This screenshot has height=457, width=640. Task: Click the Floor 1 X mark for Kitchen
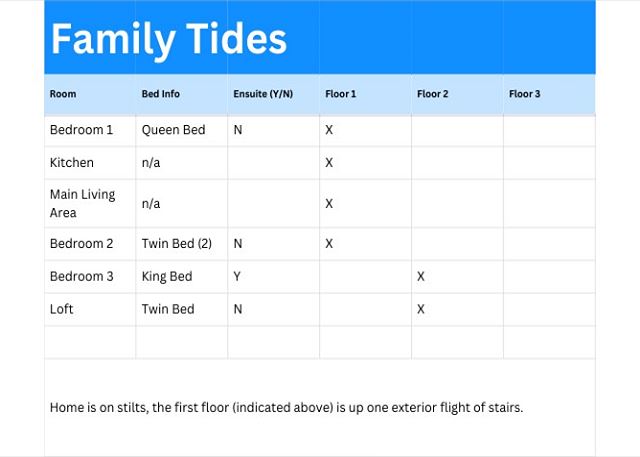pos(329,162)
